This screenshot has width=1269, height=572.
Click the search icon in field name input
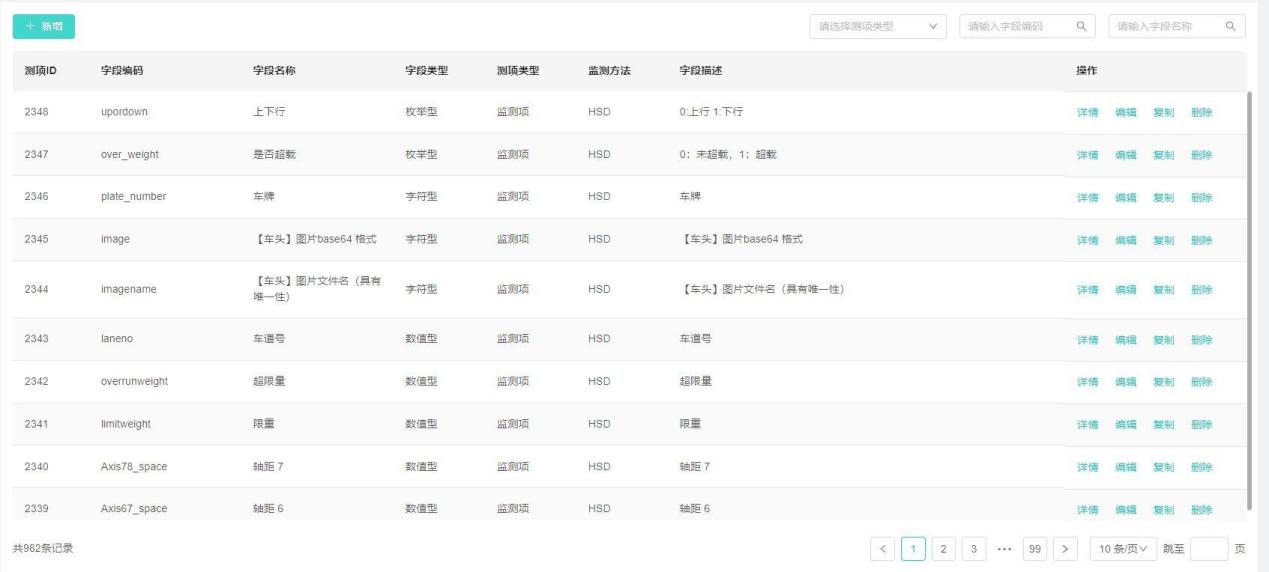(x=1230, y=27)
